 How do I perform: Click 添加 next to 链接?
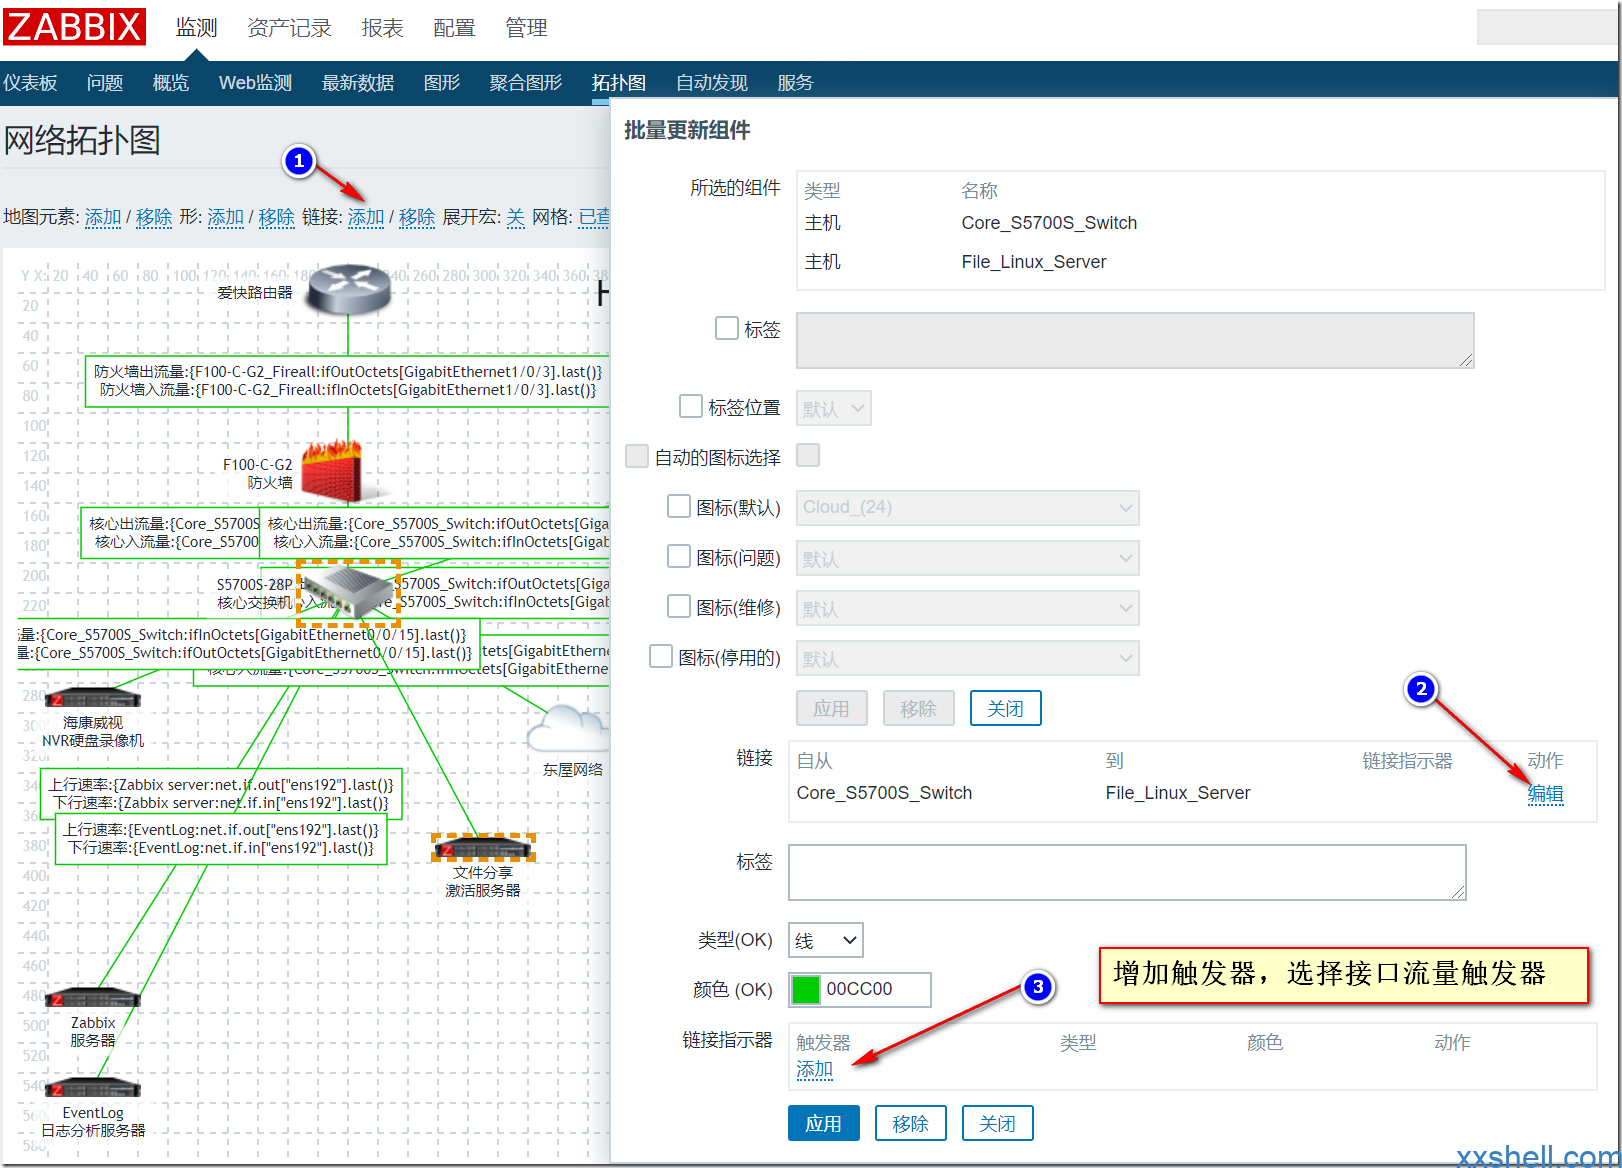366,217
